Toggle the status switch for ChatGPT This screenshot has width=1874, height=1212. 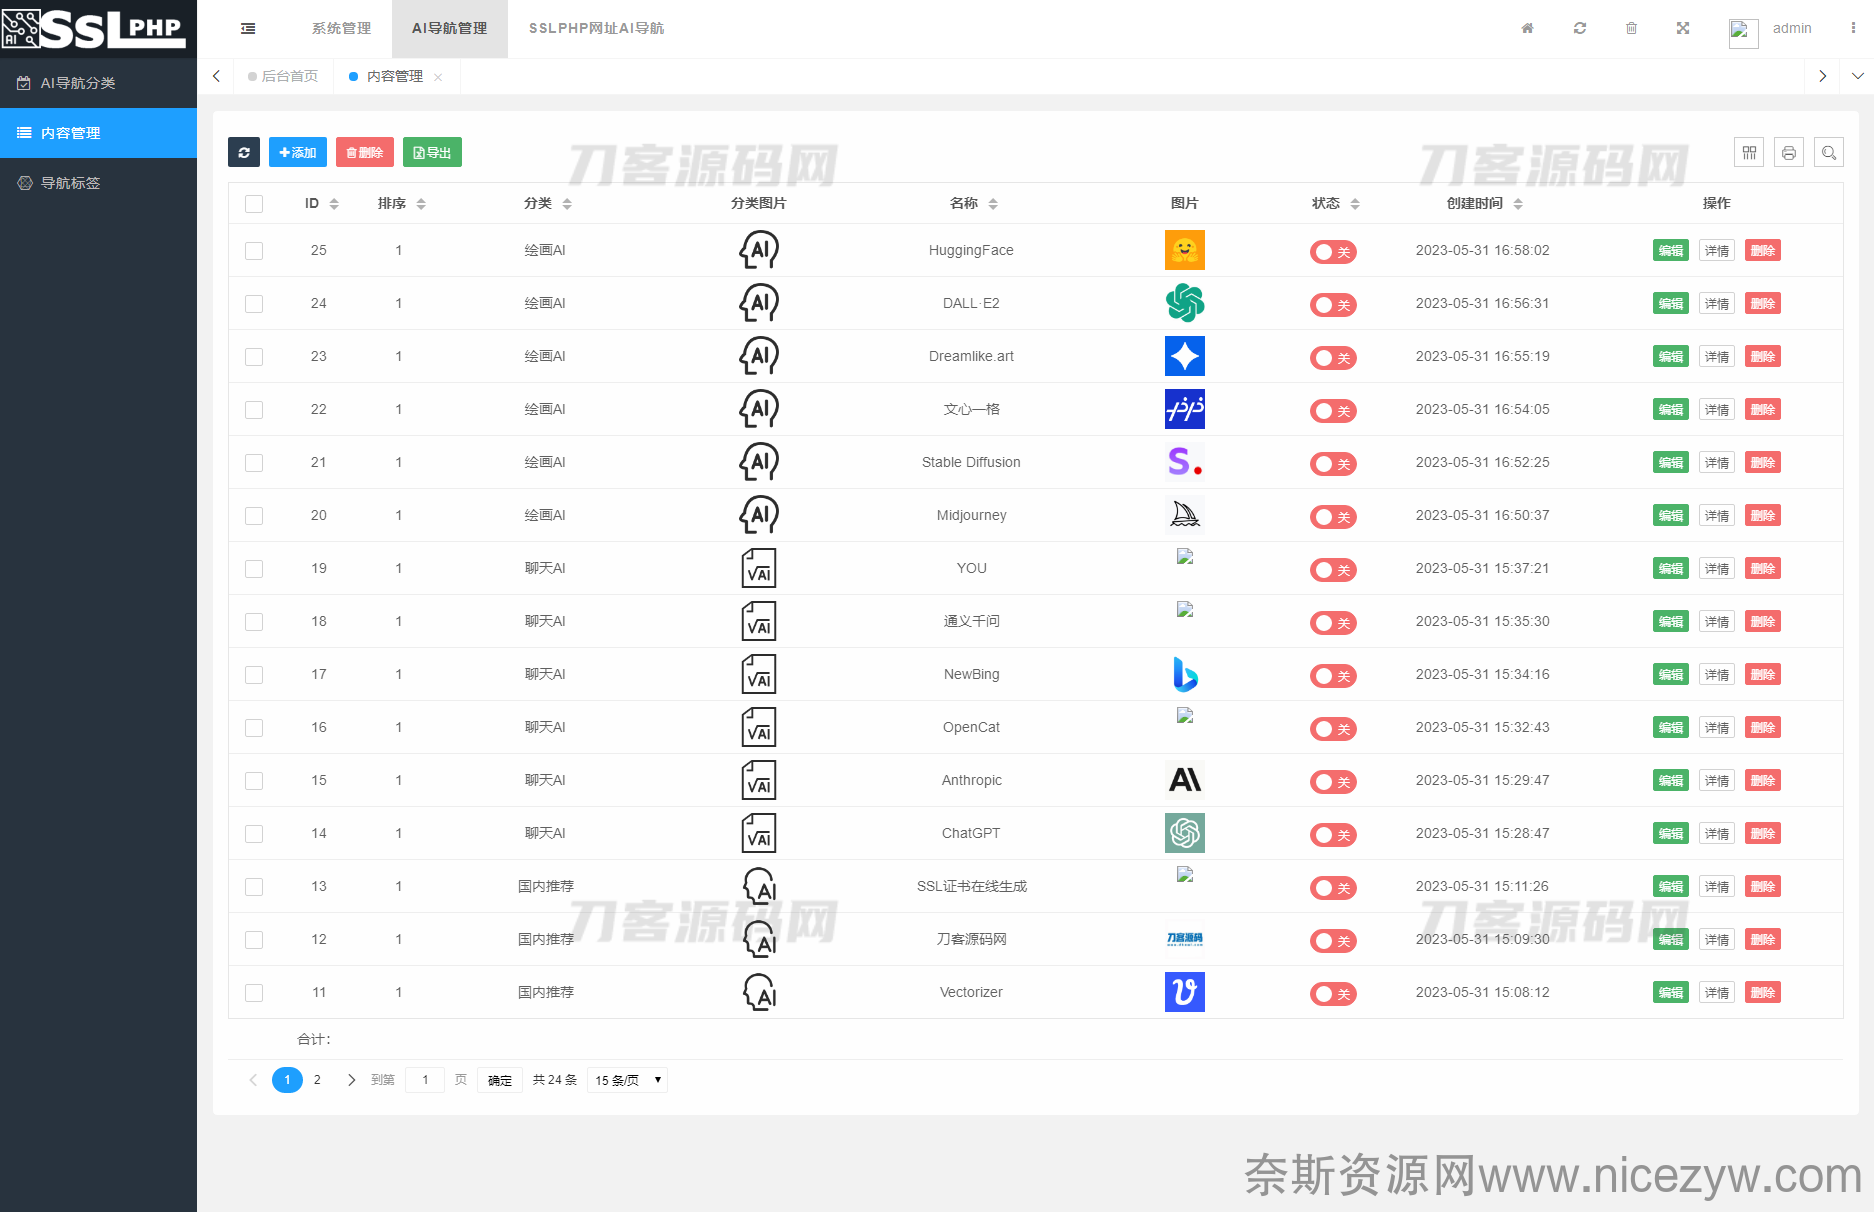point(1333,835)
